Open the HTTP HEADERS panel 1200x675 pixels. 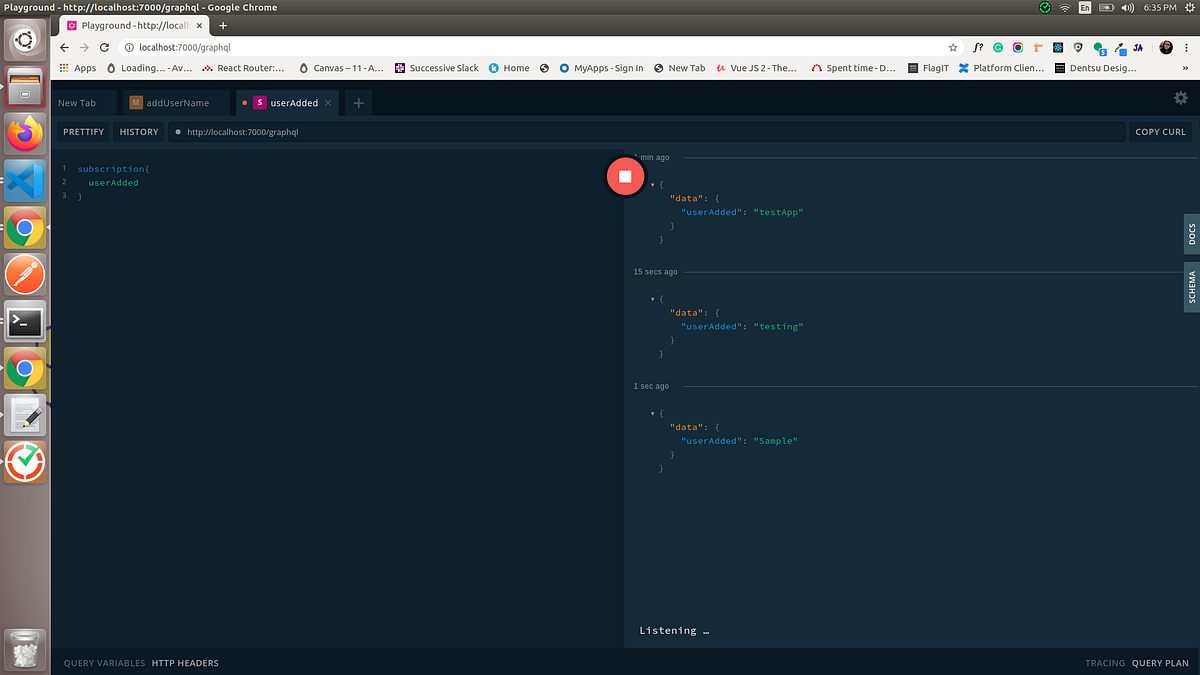pyautogui.click(x=184, y=662)
